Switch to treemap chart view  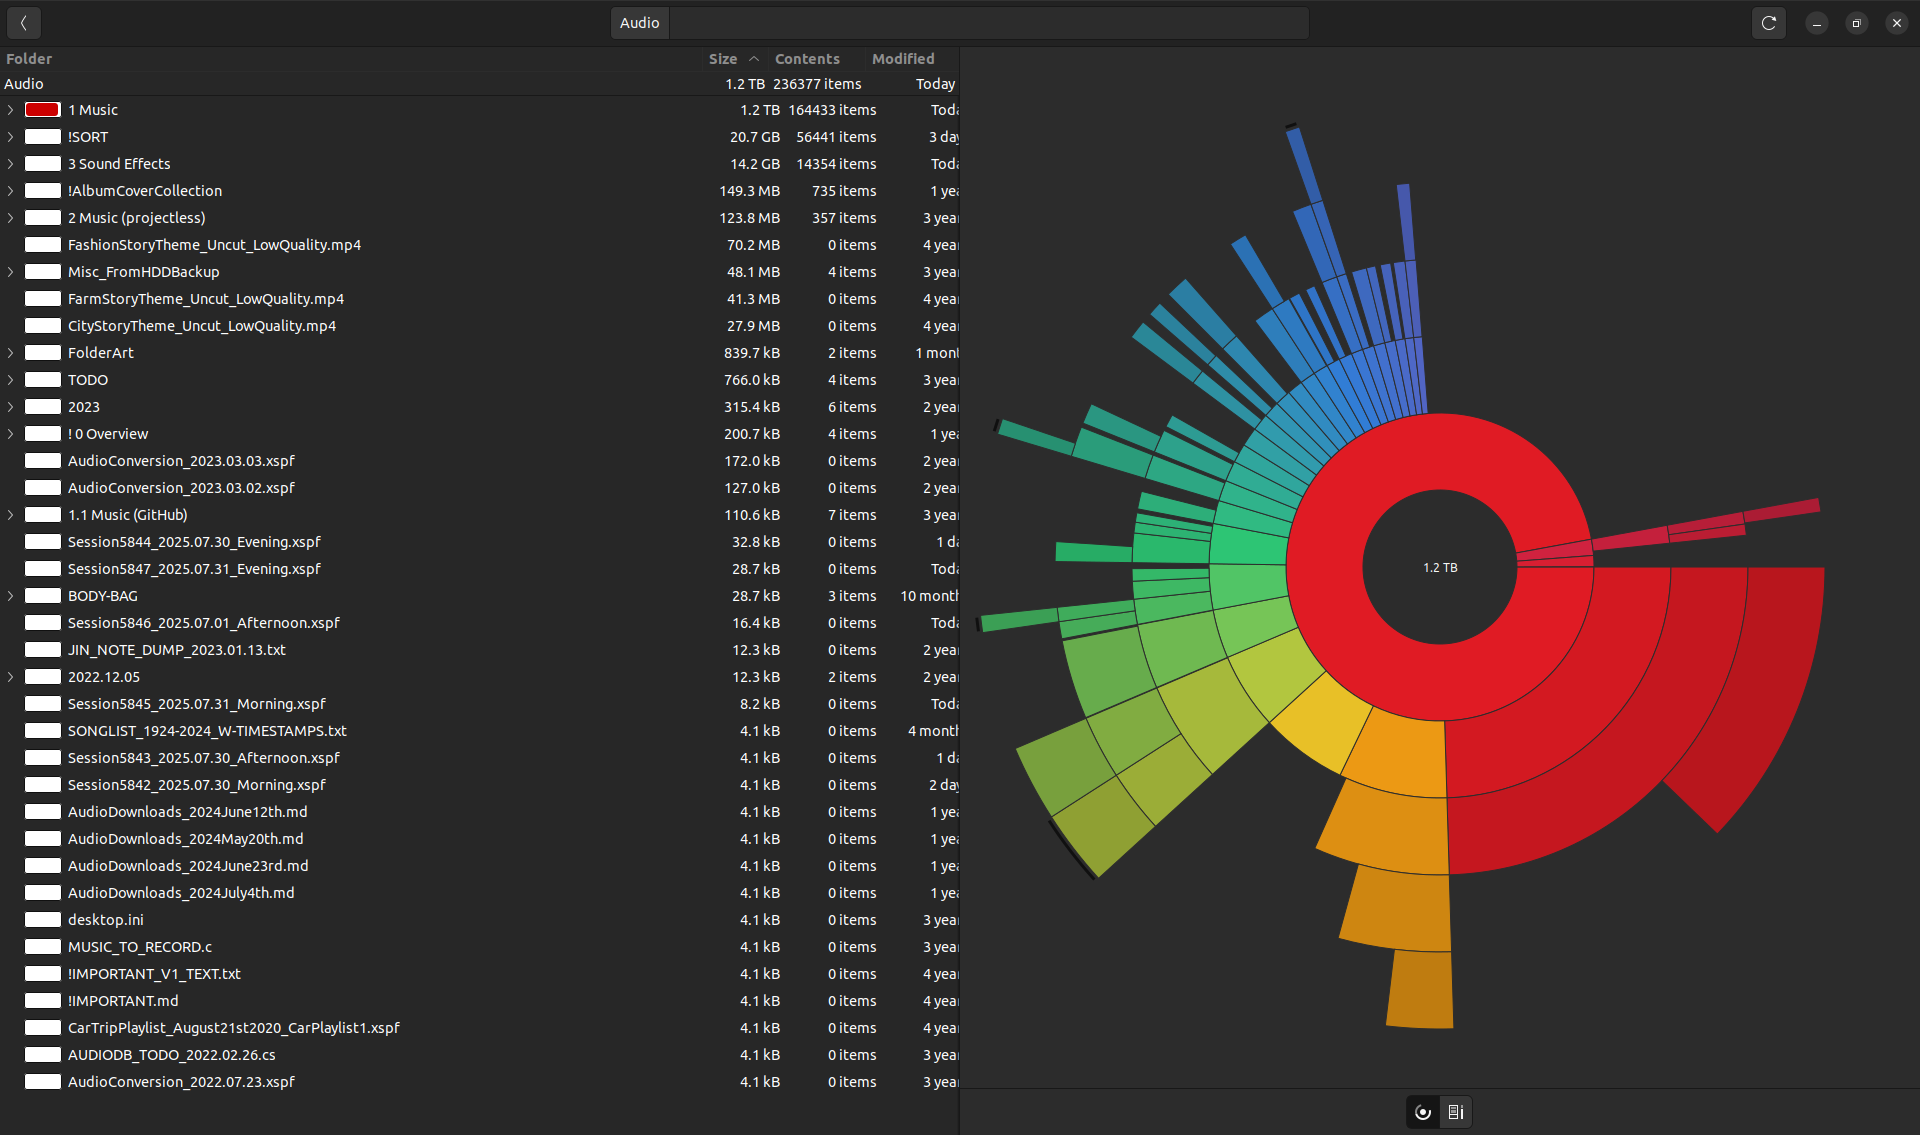tap(1456, 1112)
